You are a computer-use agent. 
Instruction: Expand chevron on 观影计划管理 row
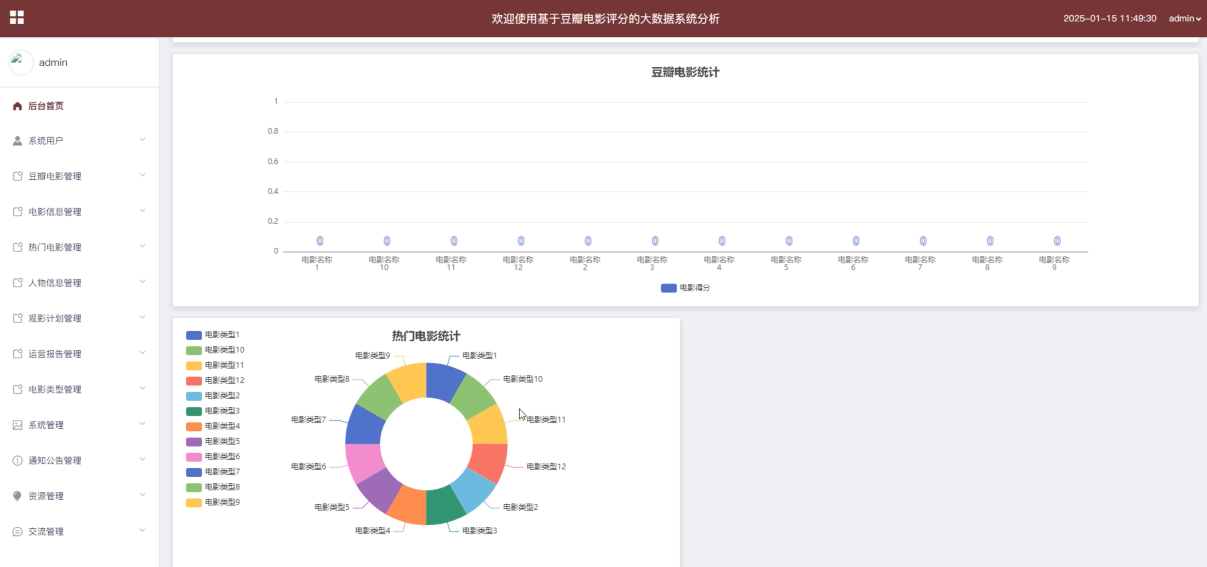[x=142, y=317]
